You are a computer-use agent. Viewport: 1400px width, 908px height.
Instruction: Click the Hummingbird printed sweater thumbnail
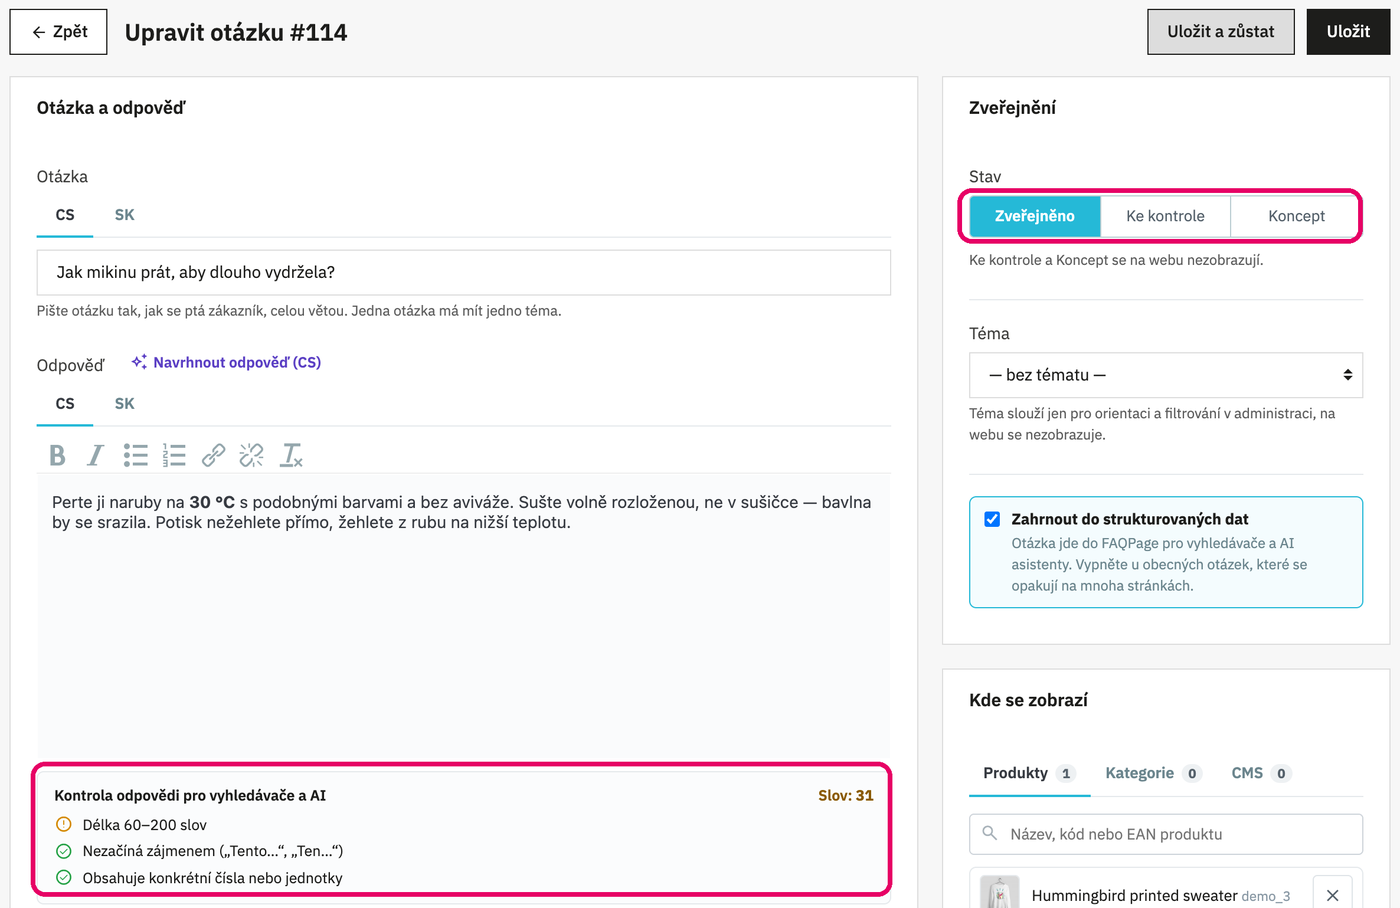click(x=999, y=893)
